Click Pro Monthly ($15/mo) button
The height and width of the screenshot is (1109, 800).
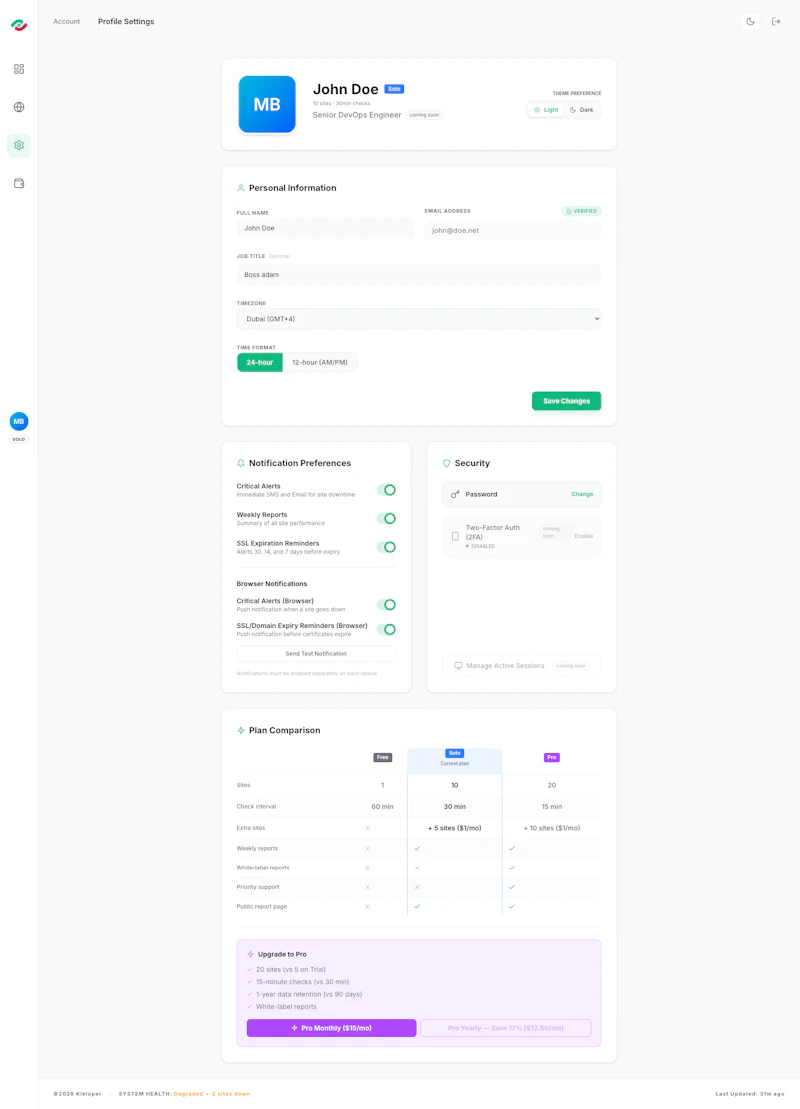pyautogui.click(x=331, y=1028)
